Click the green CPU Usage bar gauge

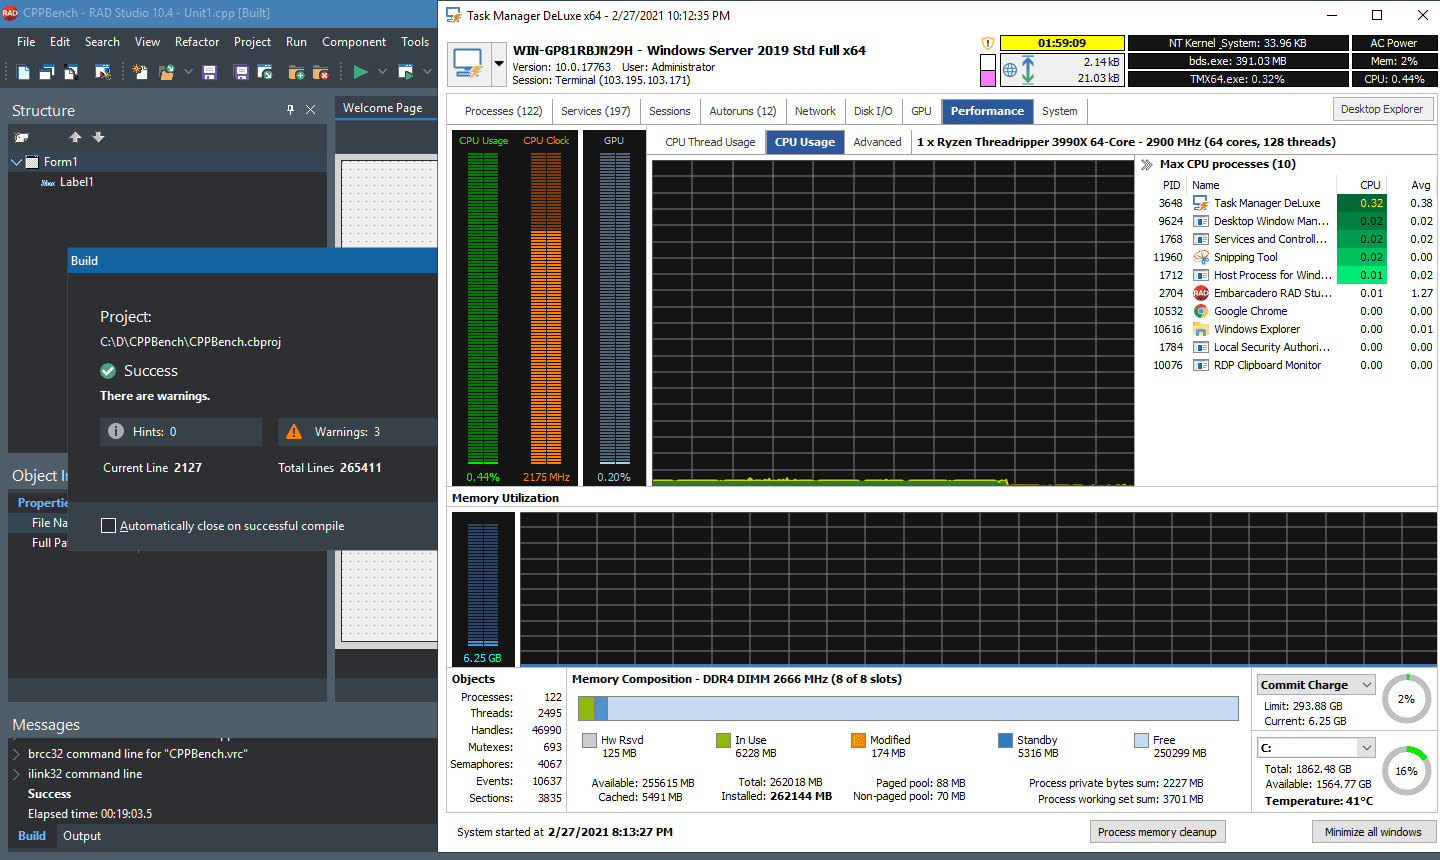[483, 308]
